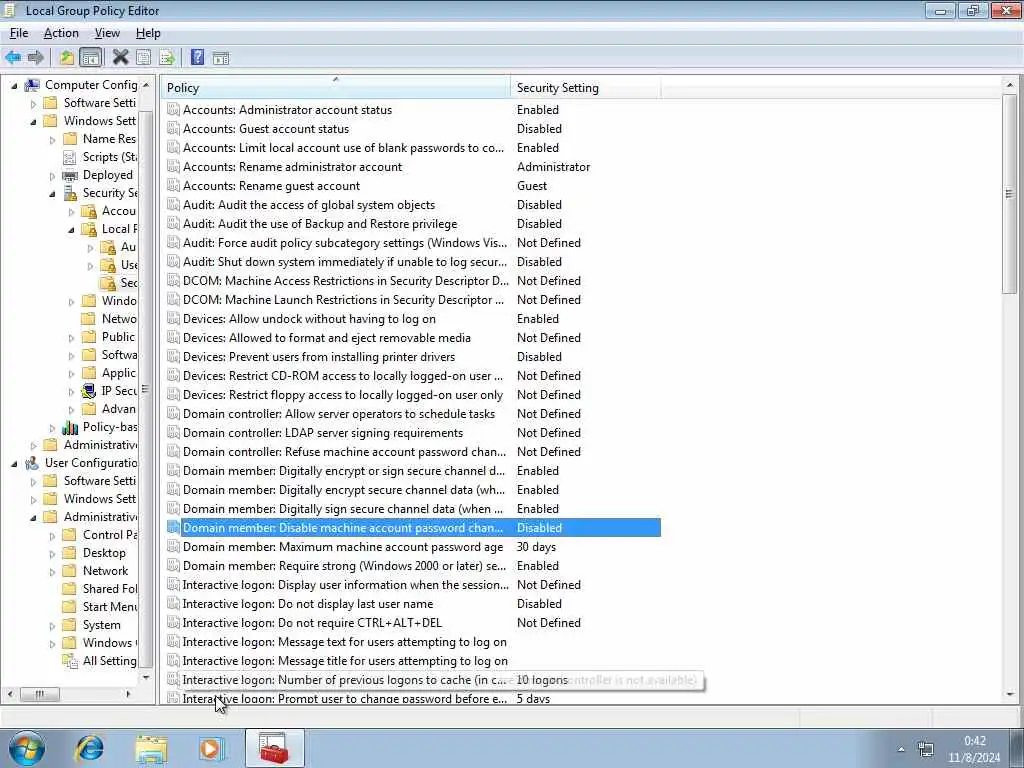Select Interactive logon: Do not display last user name
The image size is (1024, 768).
(308, 603)
